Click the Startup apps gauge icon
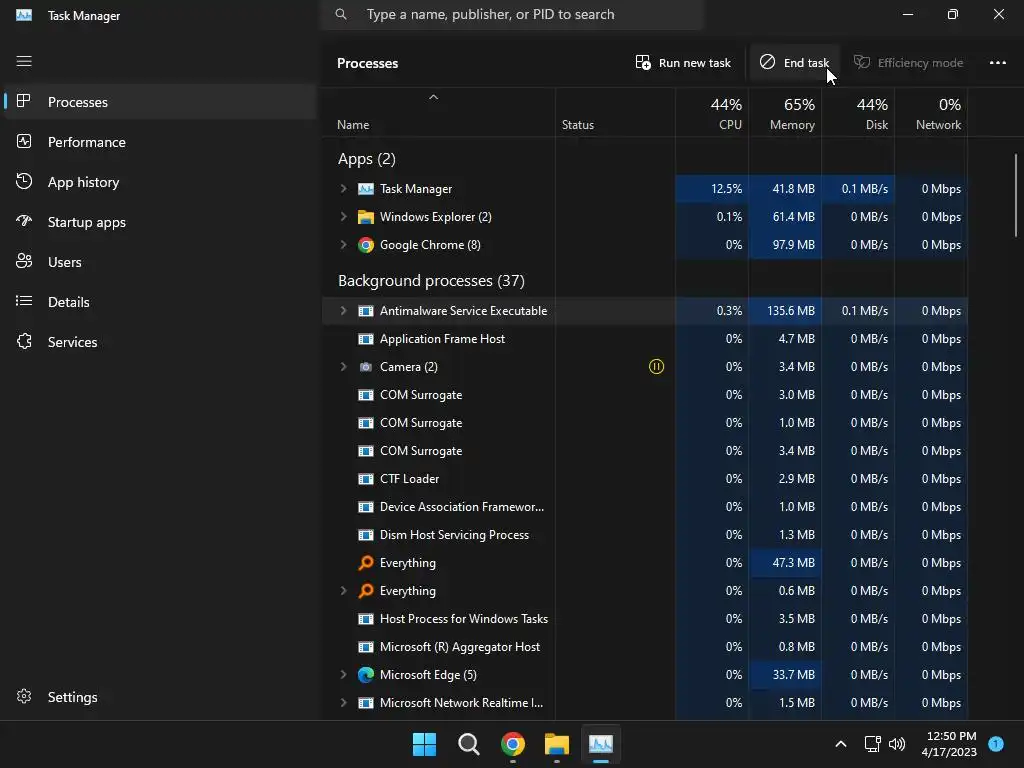This screenshot has height=768, width=1024. (x=24, y=221)
